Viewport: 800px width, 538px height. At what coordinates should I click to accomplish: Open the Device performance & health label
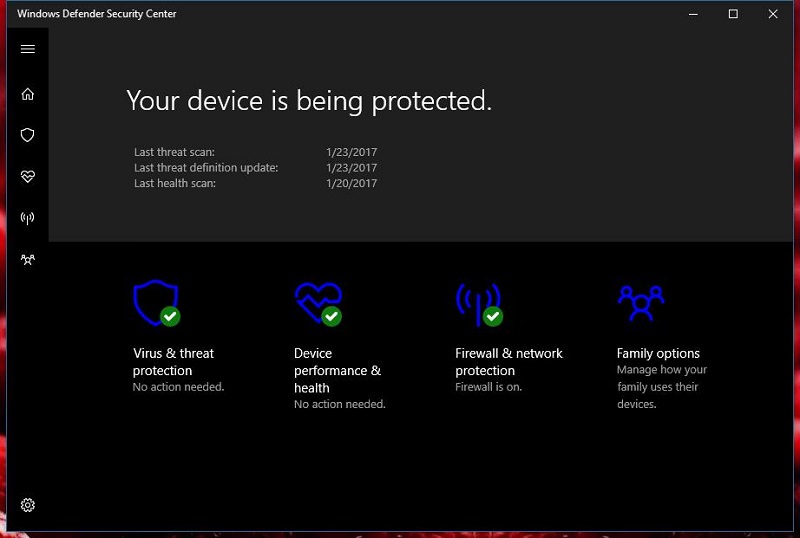pyautogui.click(x=337, y=370)
